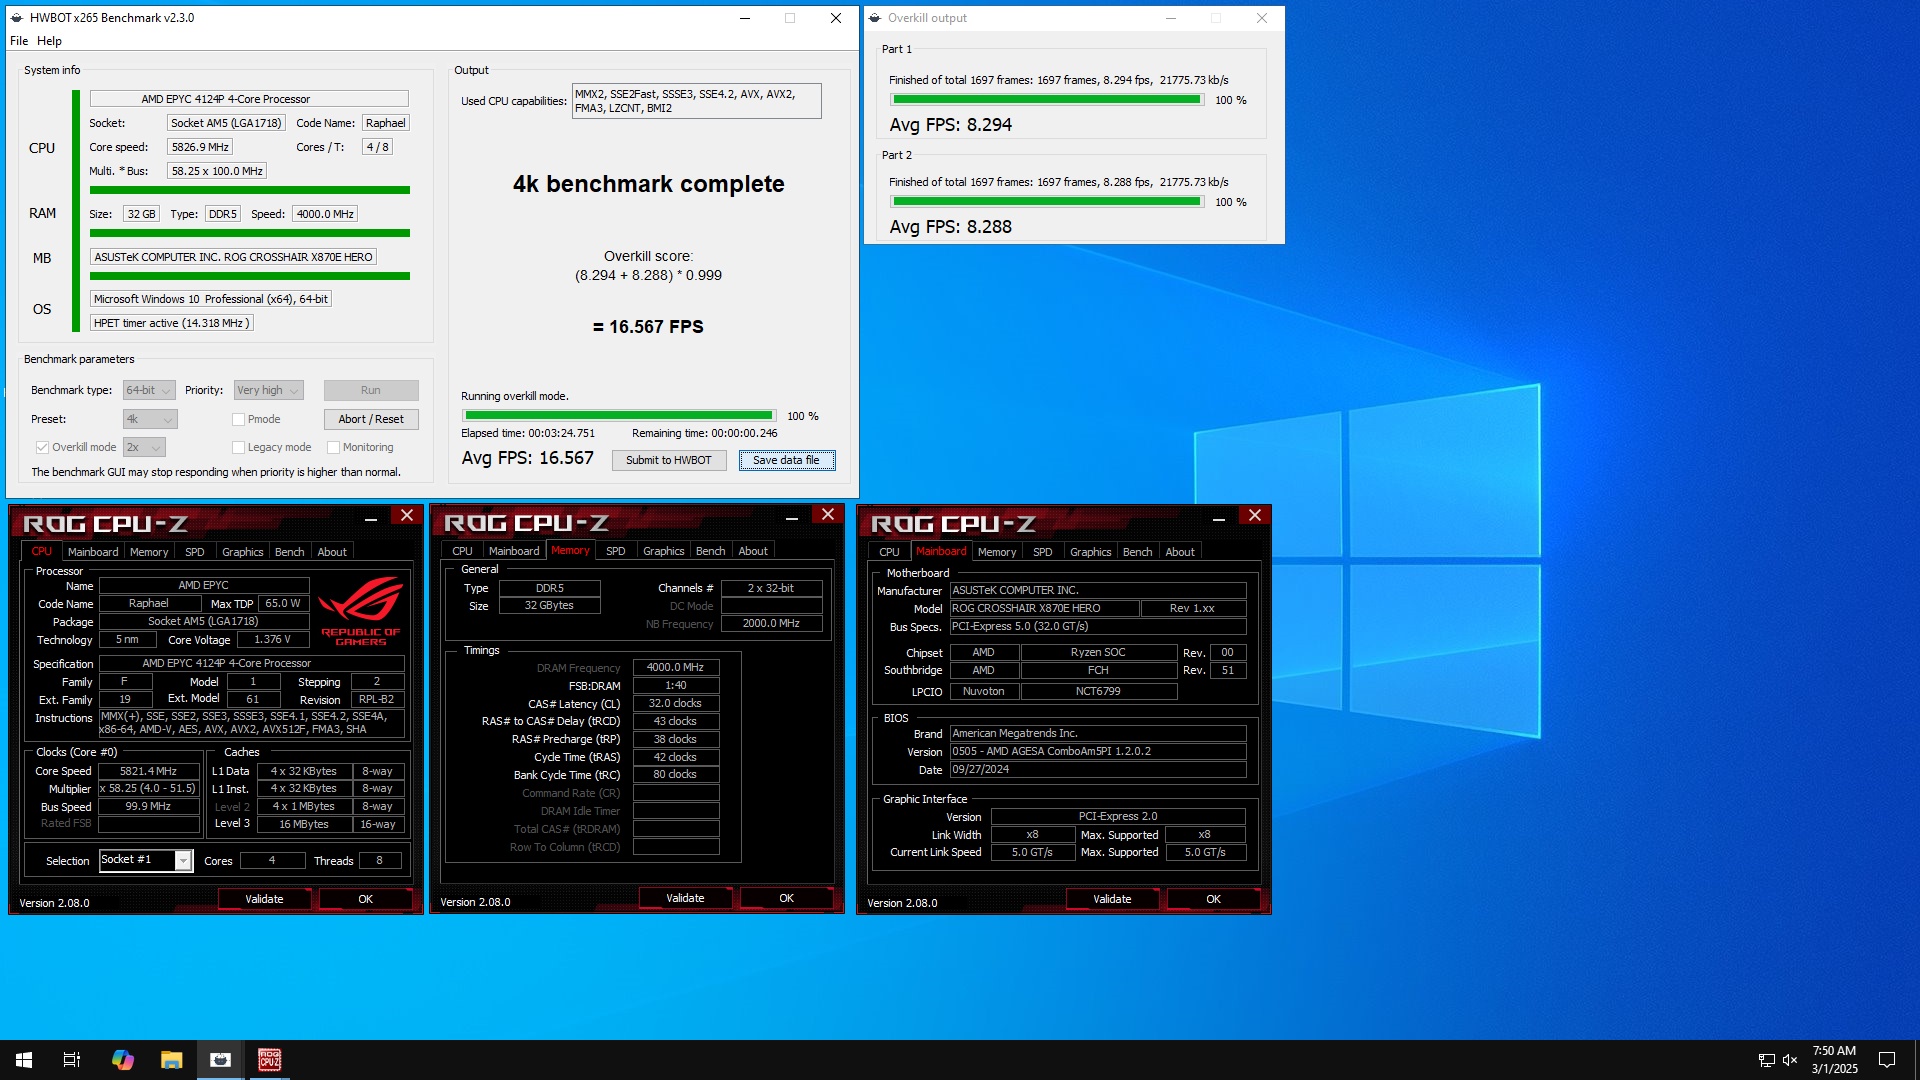Click OK in the Memory window

pyautogui.click(x=787, y=898)
